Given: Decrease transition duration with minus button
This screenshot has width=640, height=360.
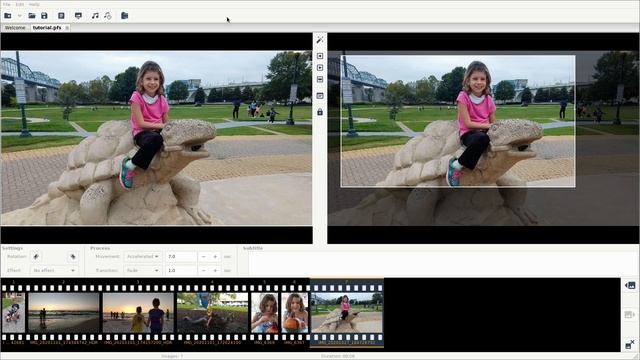Looking at the screenshot, I should 203,271.
